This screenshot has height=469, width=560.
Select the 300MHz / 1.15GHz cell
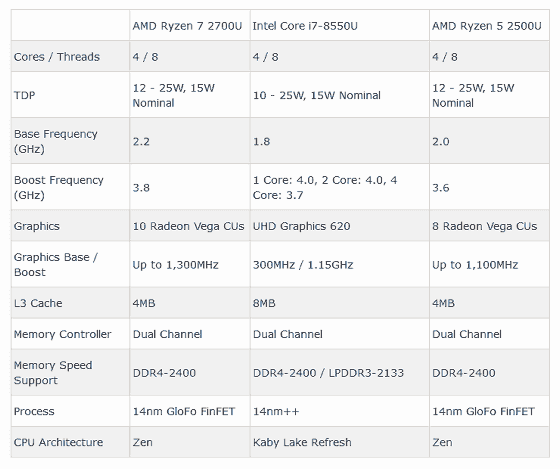[x=339, y=264]
